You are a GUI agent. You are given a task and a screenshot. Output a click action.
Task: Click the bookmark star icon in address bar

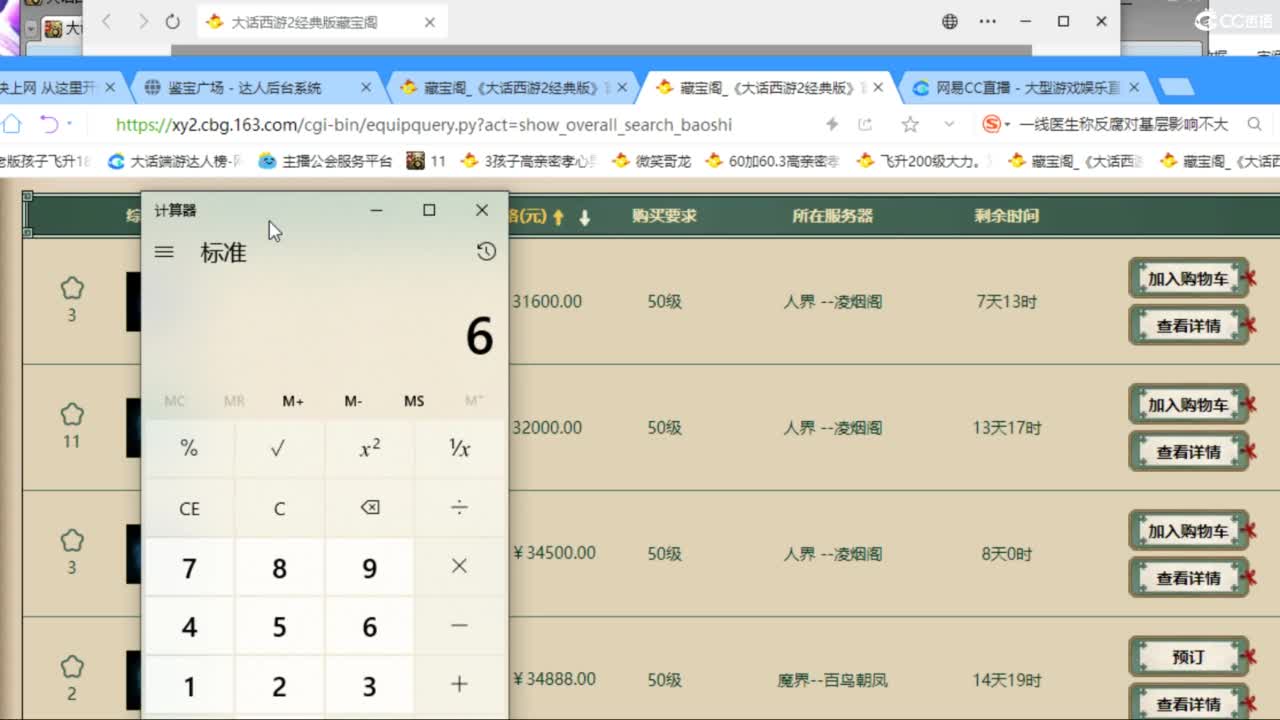910,125
